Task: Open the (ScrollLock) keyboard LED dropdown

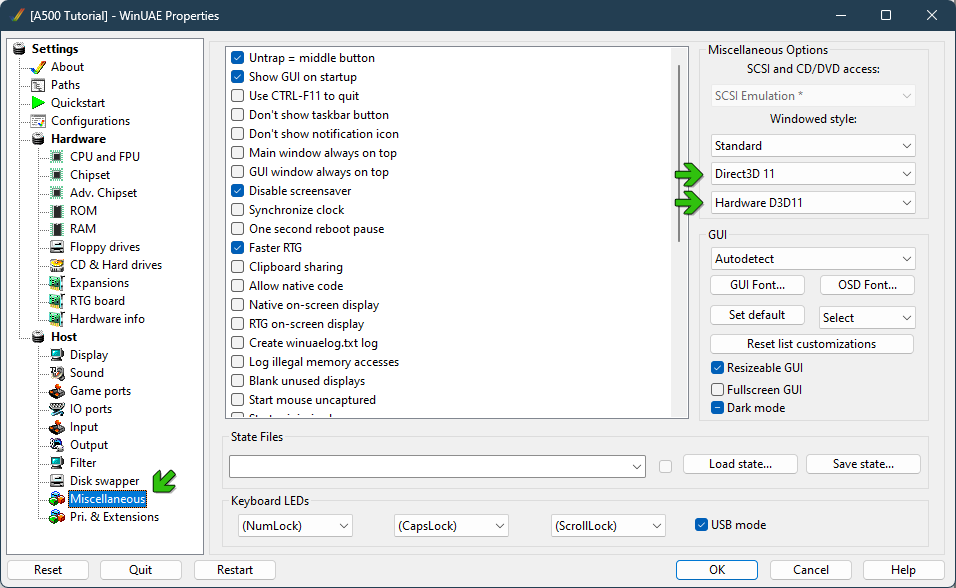Action: click(608, 526)
